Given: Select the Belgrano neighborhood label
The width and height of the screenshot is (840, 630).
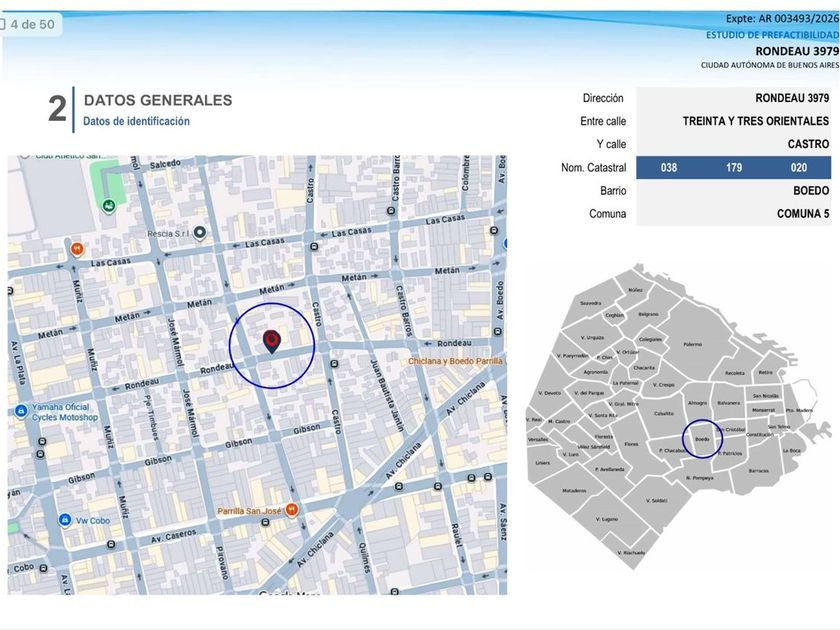Looking at the screenshot, I should tap(648, 314).
